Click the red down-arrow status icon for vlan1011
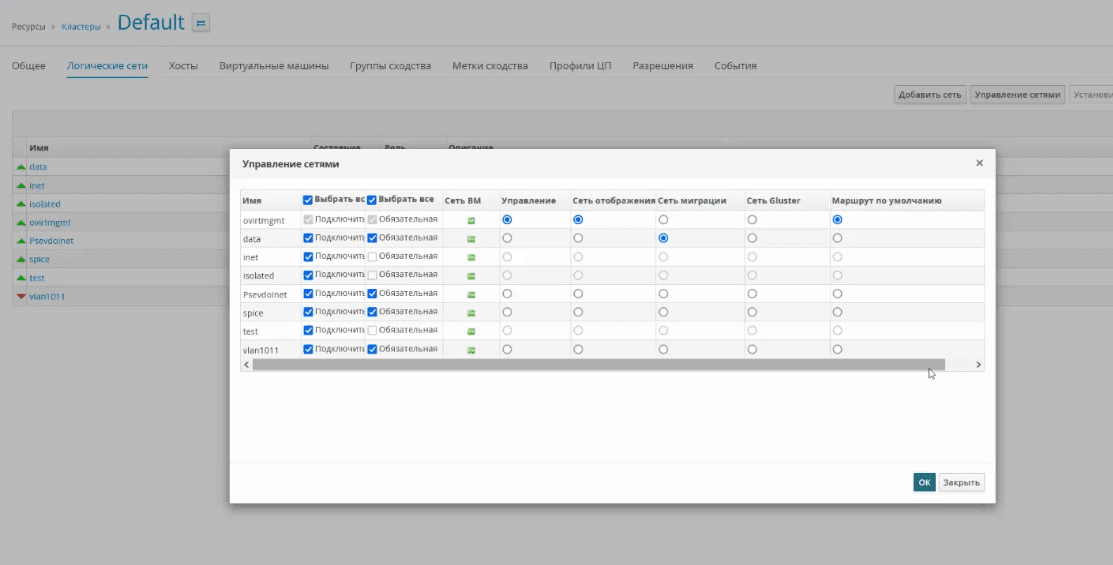This screenshot has height=565, width=1113. [x=20, y=296]
